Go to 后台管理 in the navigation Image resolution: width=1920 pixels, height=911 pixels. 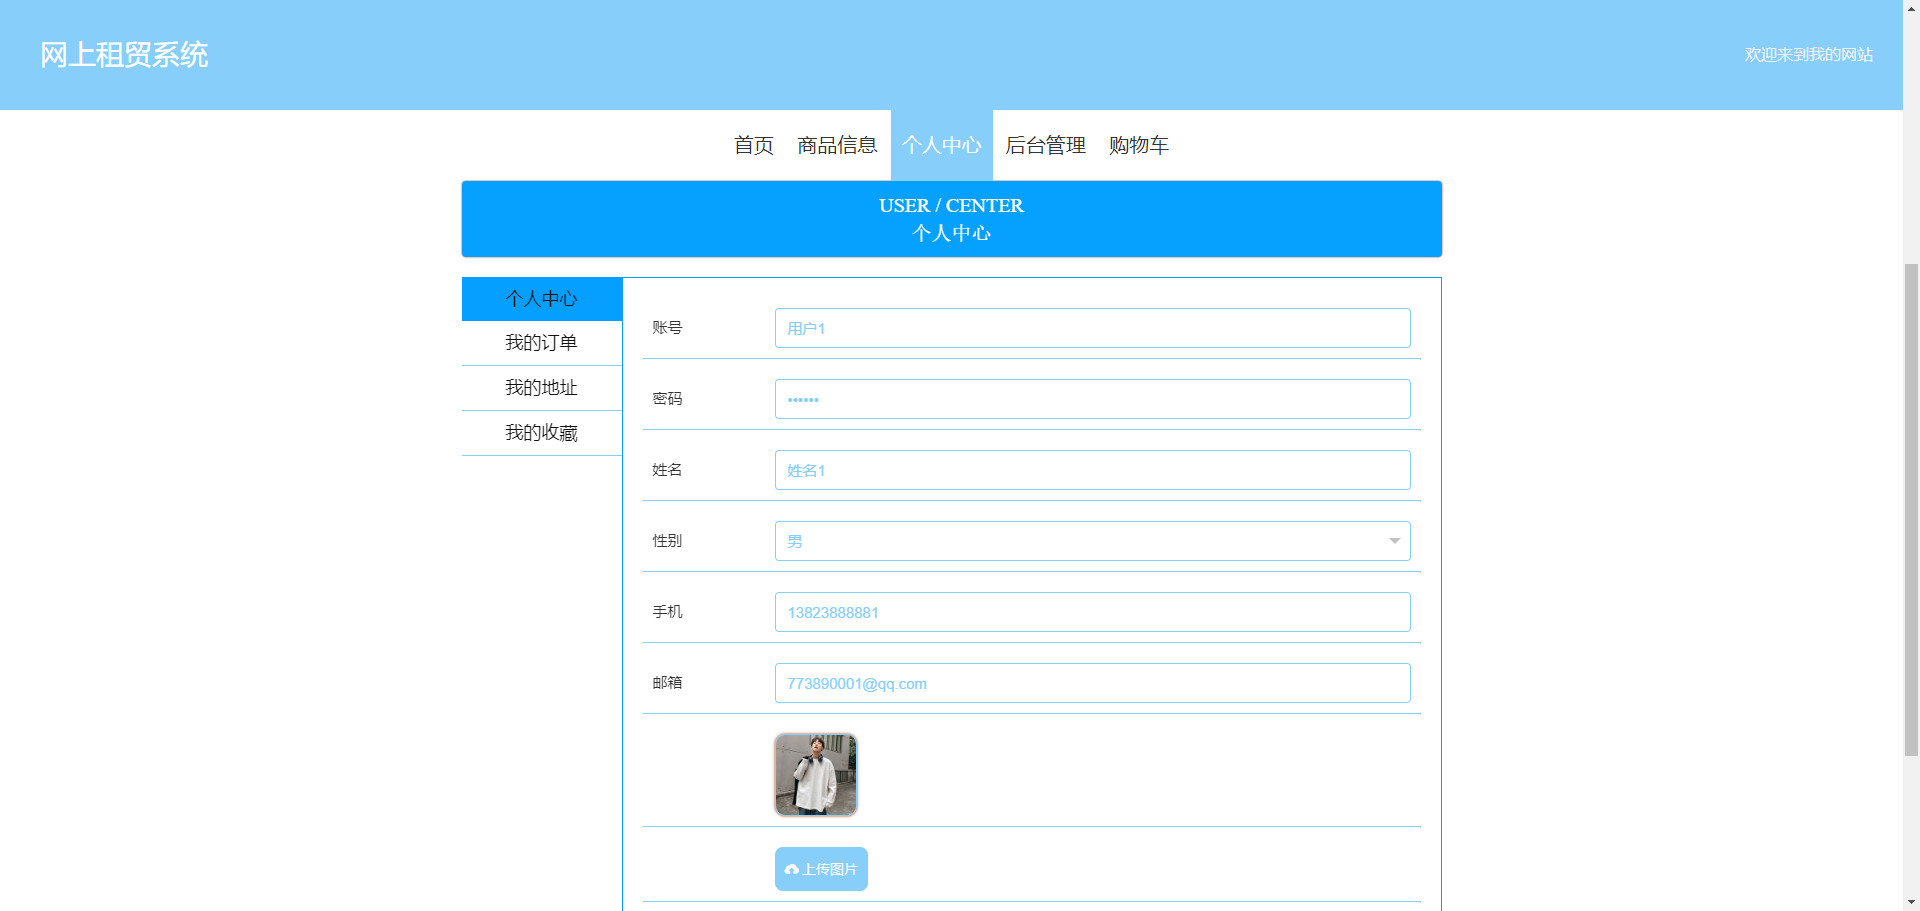1045,145
